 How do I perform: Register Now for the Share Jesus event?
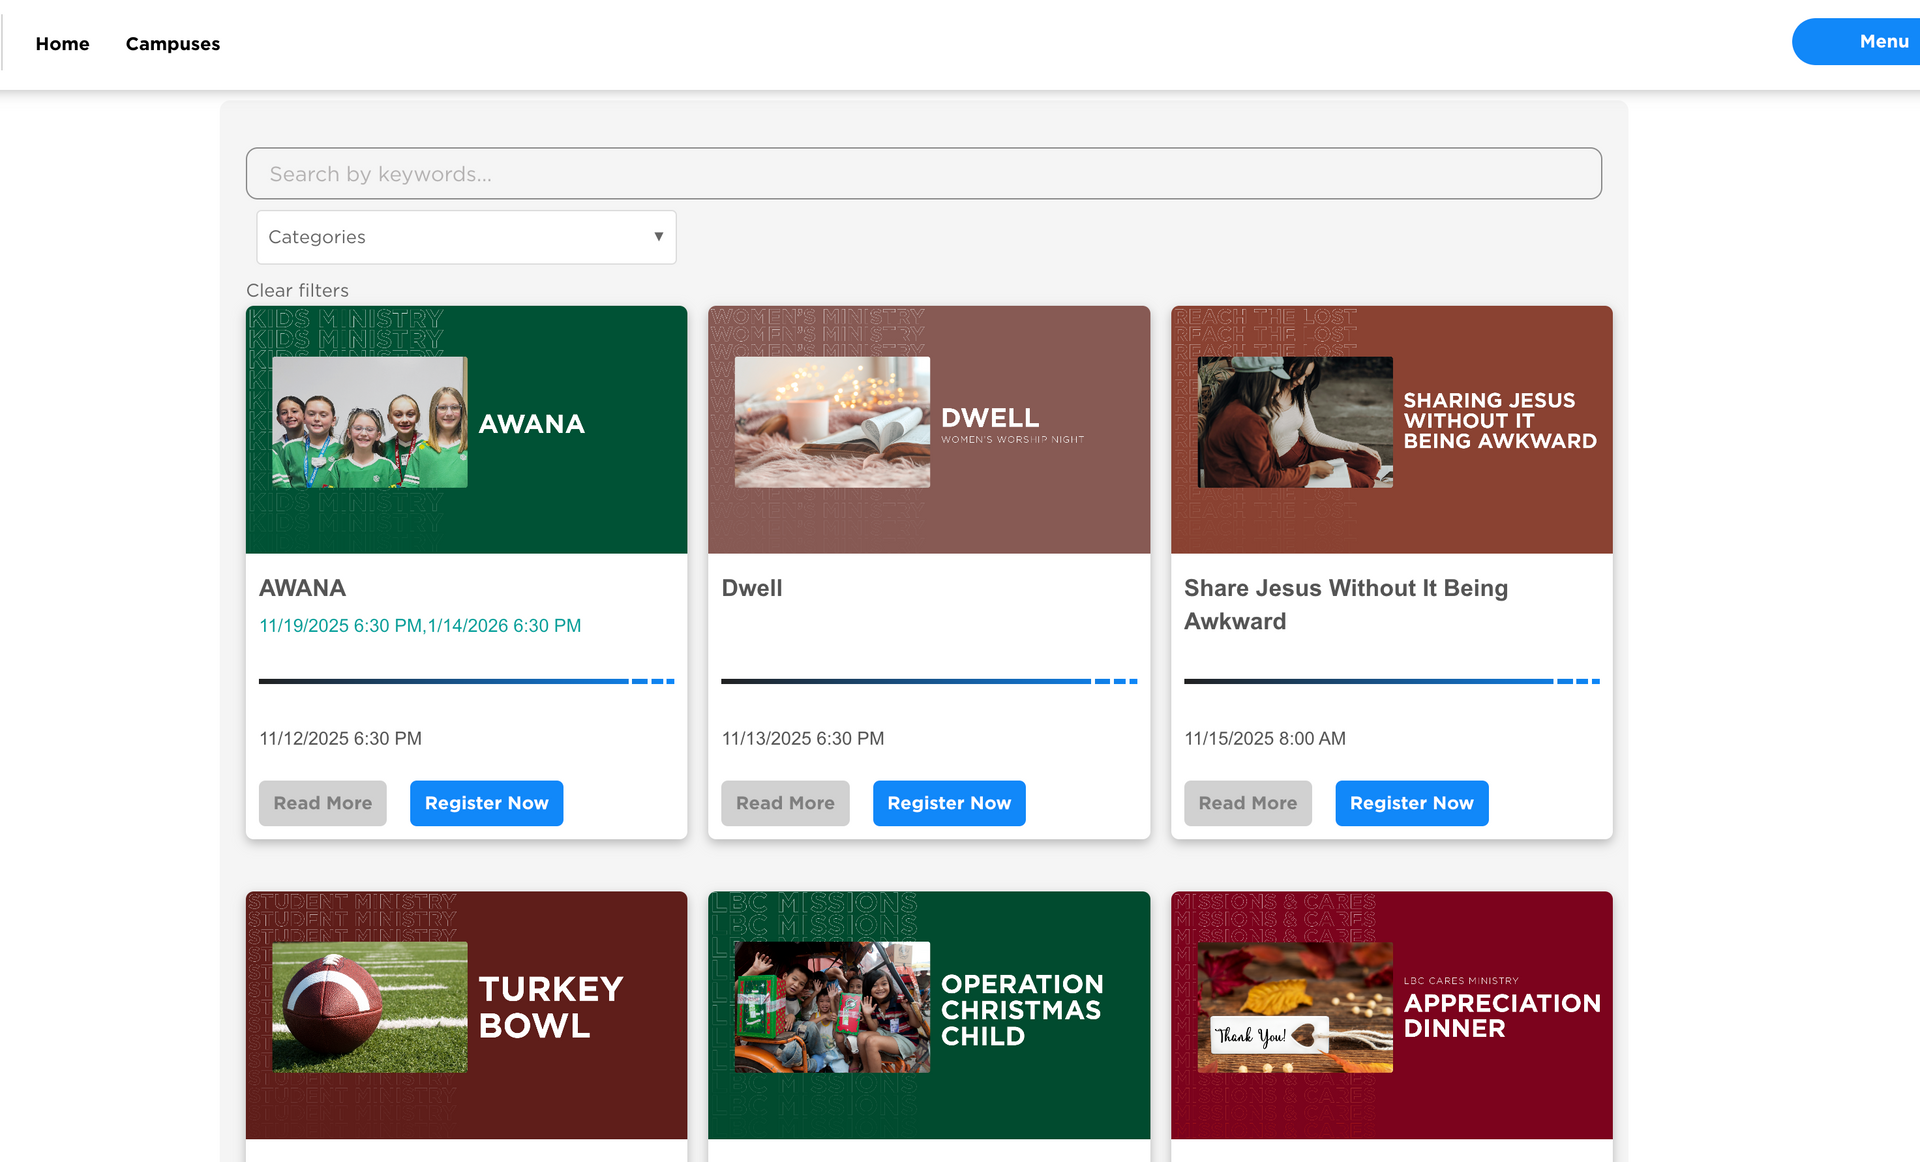click(1411, 803)
